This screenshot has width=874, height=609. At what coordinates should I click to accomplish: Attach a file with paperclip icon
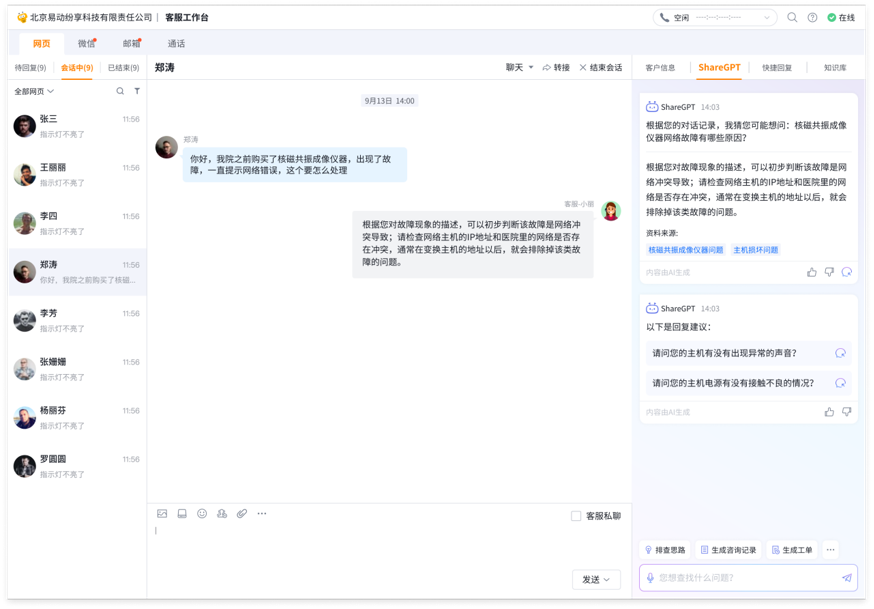coord(242,513)
